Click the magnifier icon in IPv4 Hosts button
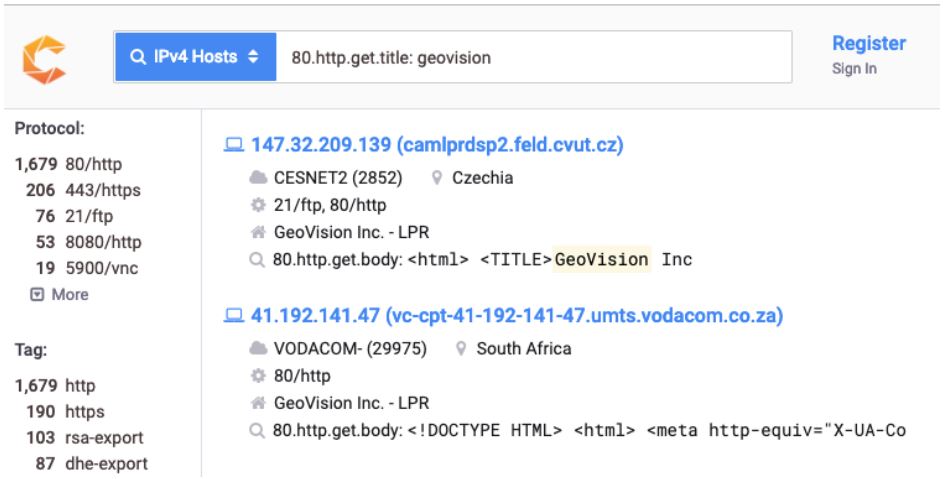 pyautogui.click(x=138, y=57)
